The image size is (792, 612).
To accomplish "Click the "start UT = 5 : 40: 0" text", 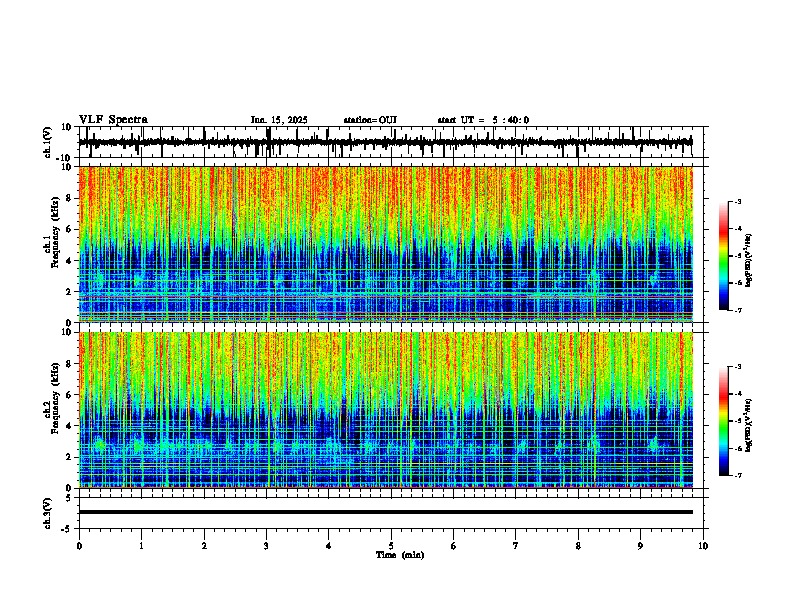I will (483, 120).
